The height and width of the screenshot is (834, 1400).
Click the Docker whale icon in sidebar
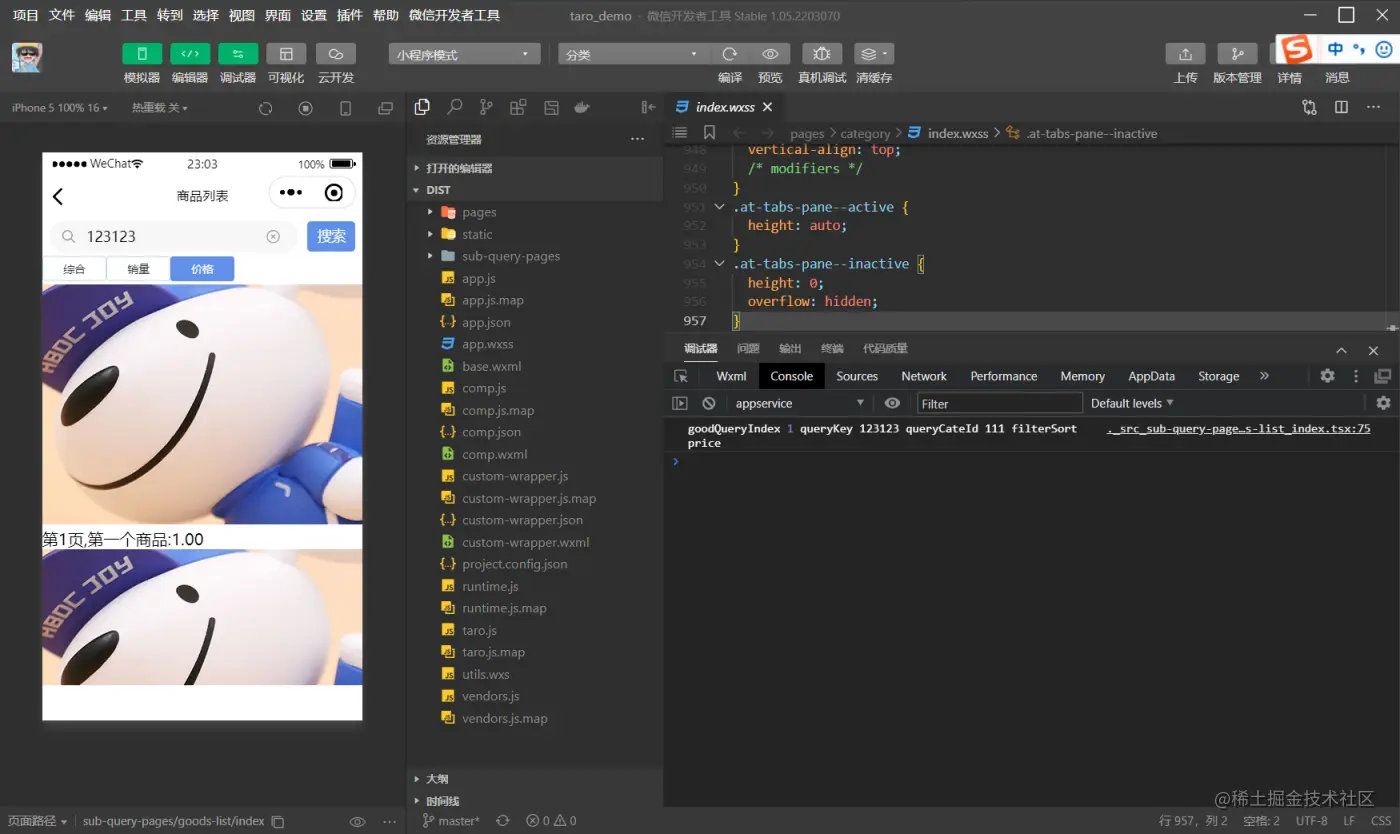pos(582,107)
